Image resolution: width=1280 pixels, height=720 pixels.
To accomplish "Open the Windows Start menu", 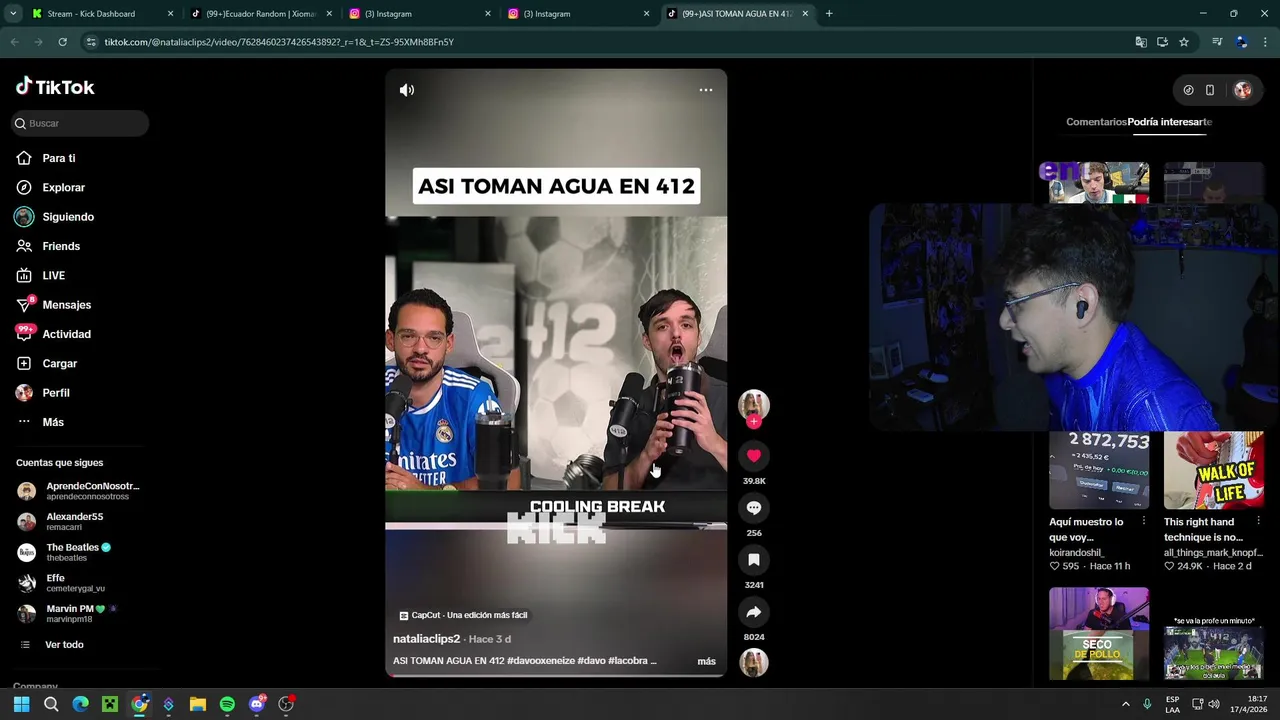I will tap(21, 704).
